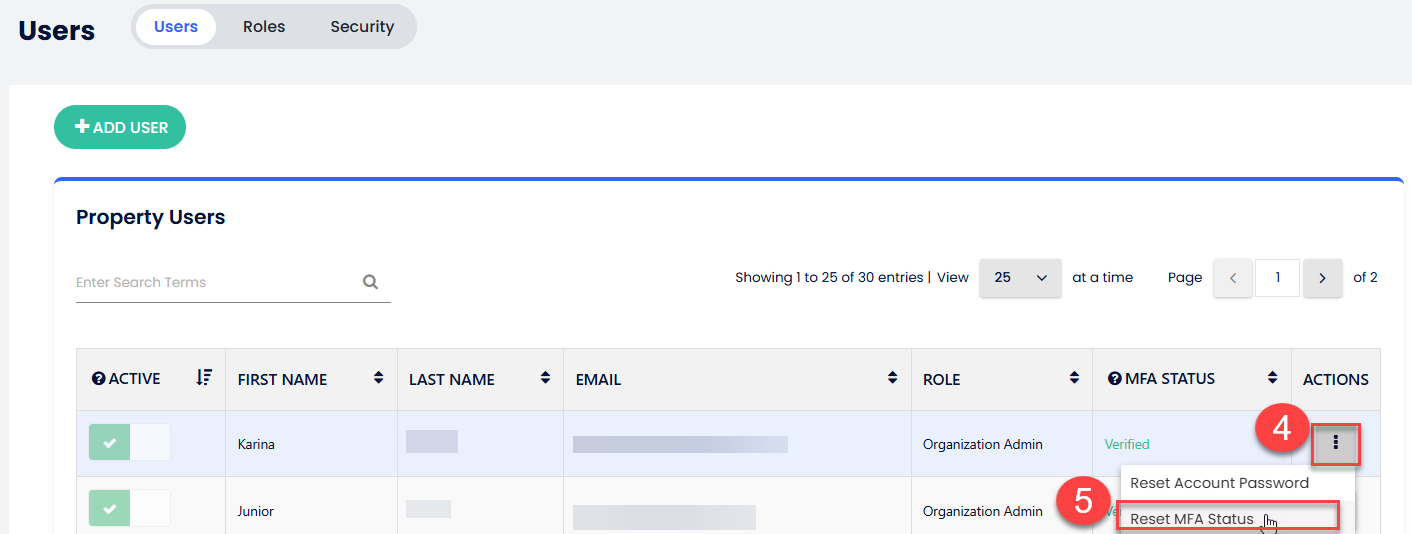Viewport: 1412px width, 534px height.
Task: Sort the Role column
Action: tap(1074, 378)
